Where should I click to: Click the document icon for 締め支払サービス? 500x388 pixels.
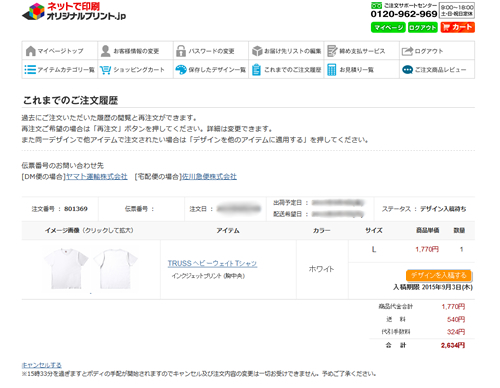pyautogui.click(x=332, y=51)
